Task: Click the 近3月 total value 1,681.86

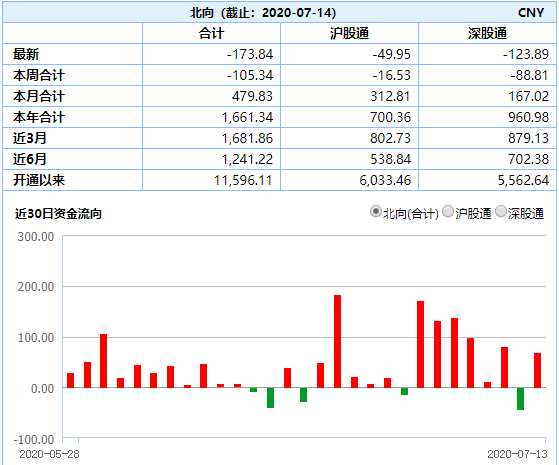Action: (x=247, y=138)
